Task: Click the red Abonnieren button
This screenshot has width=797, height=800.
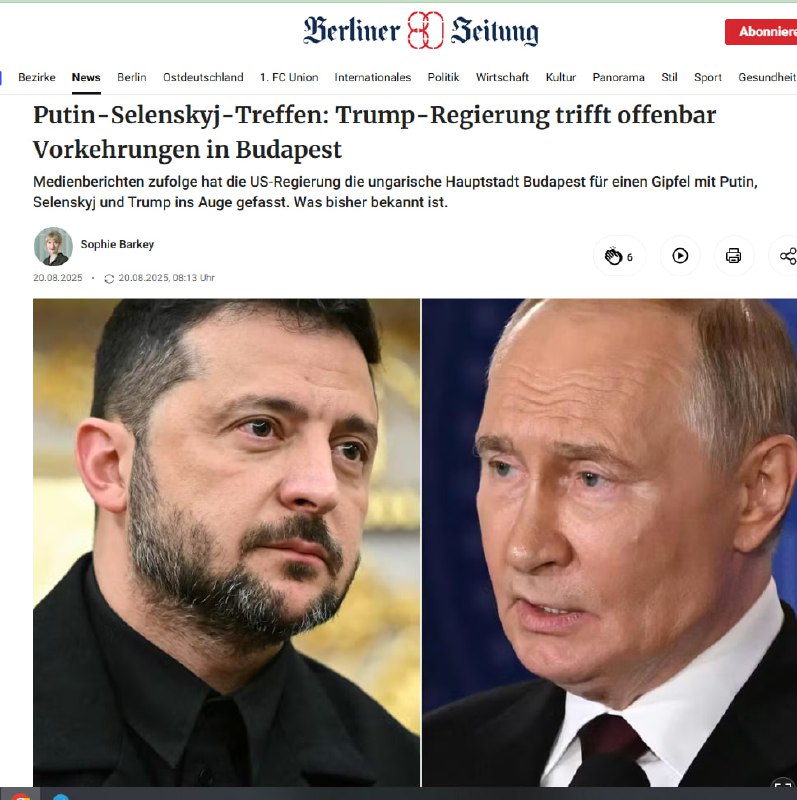Action: click(x=761, y=32)
